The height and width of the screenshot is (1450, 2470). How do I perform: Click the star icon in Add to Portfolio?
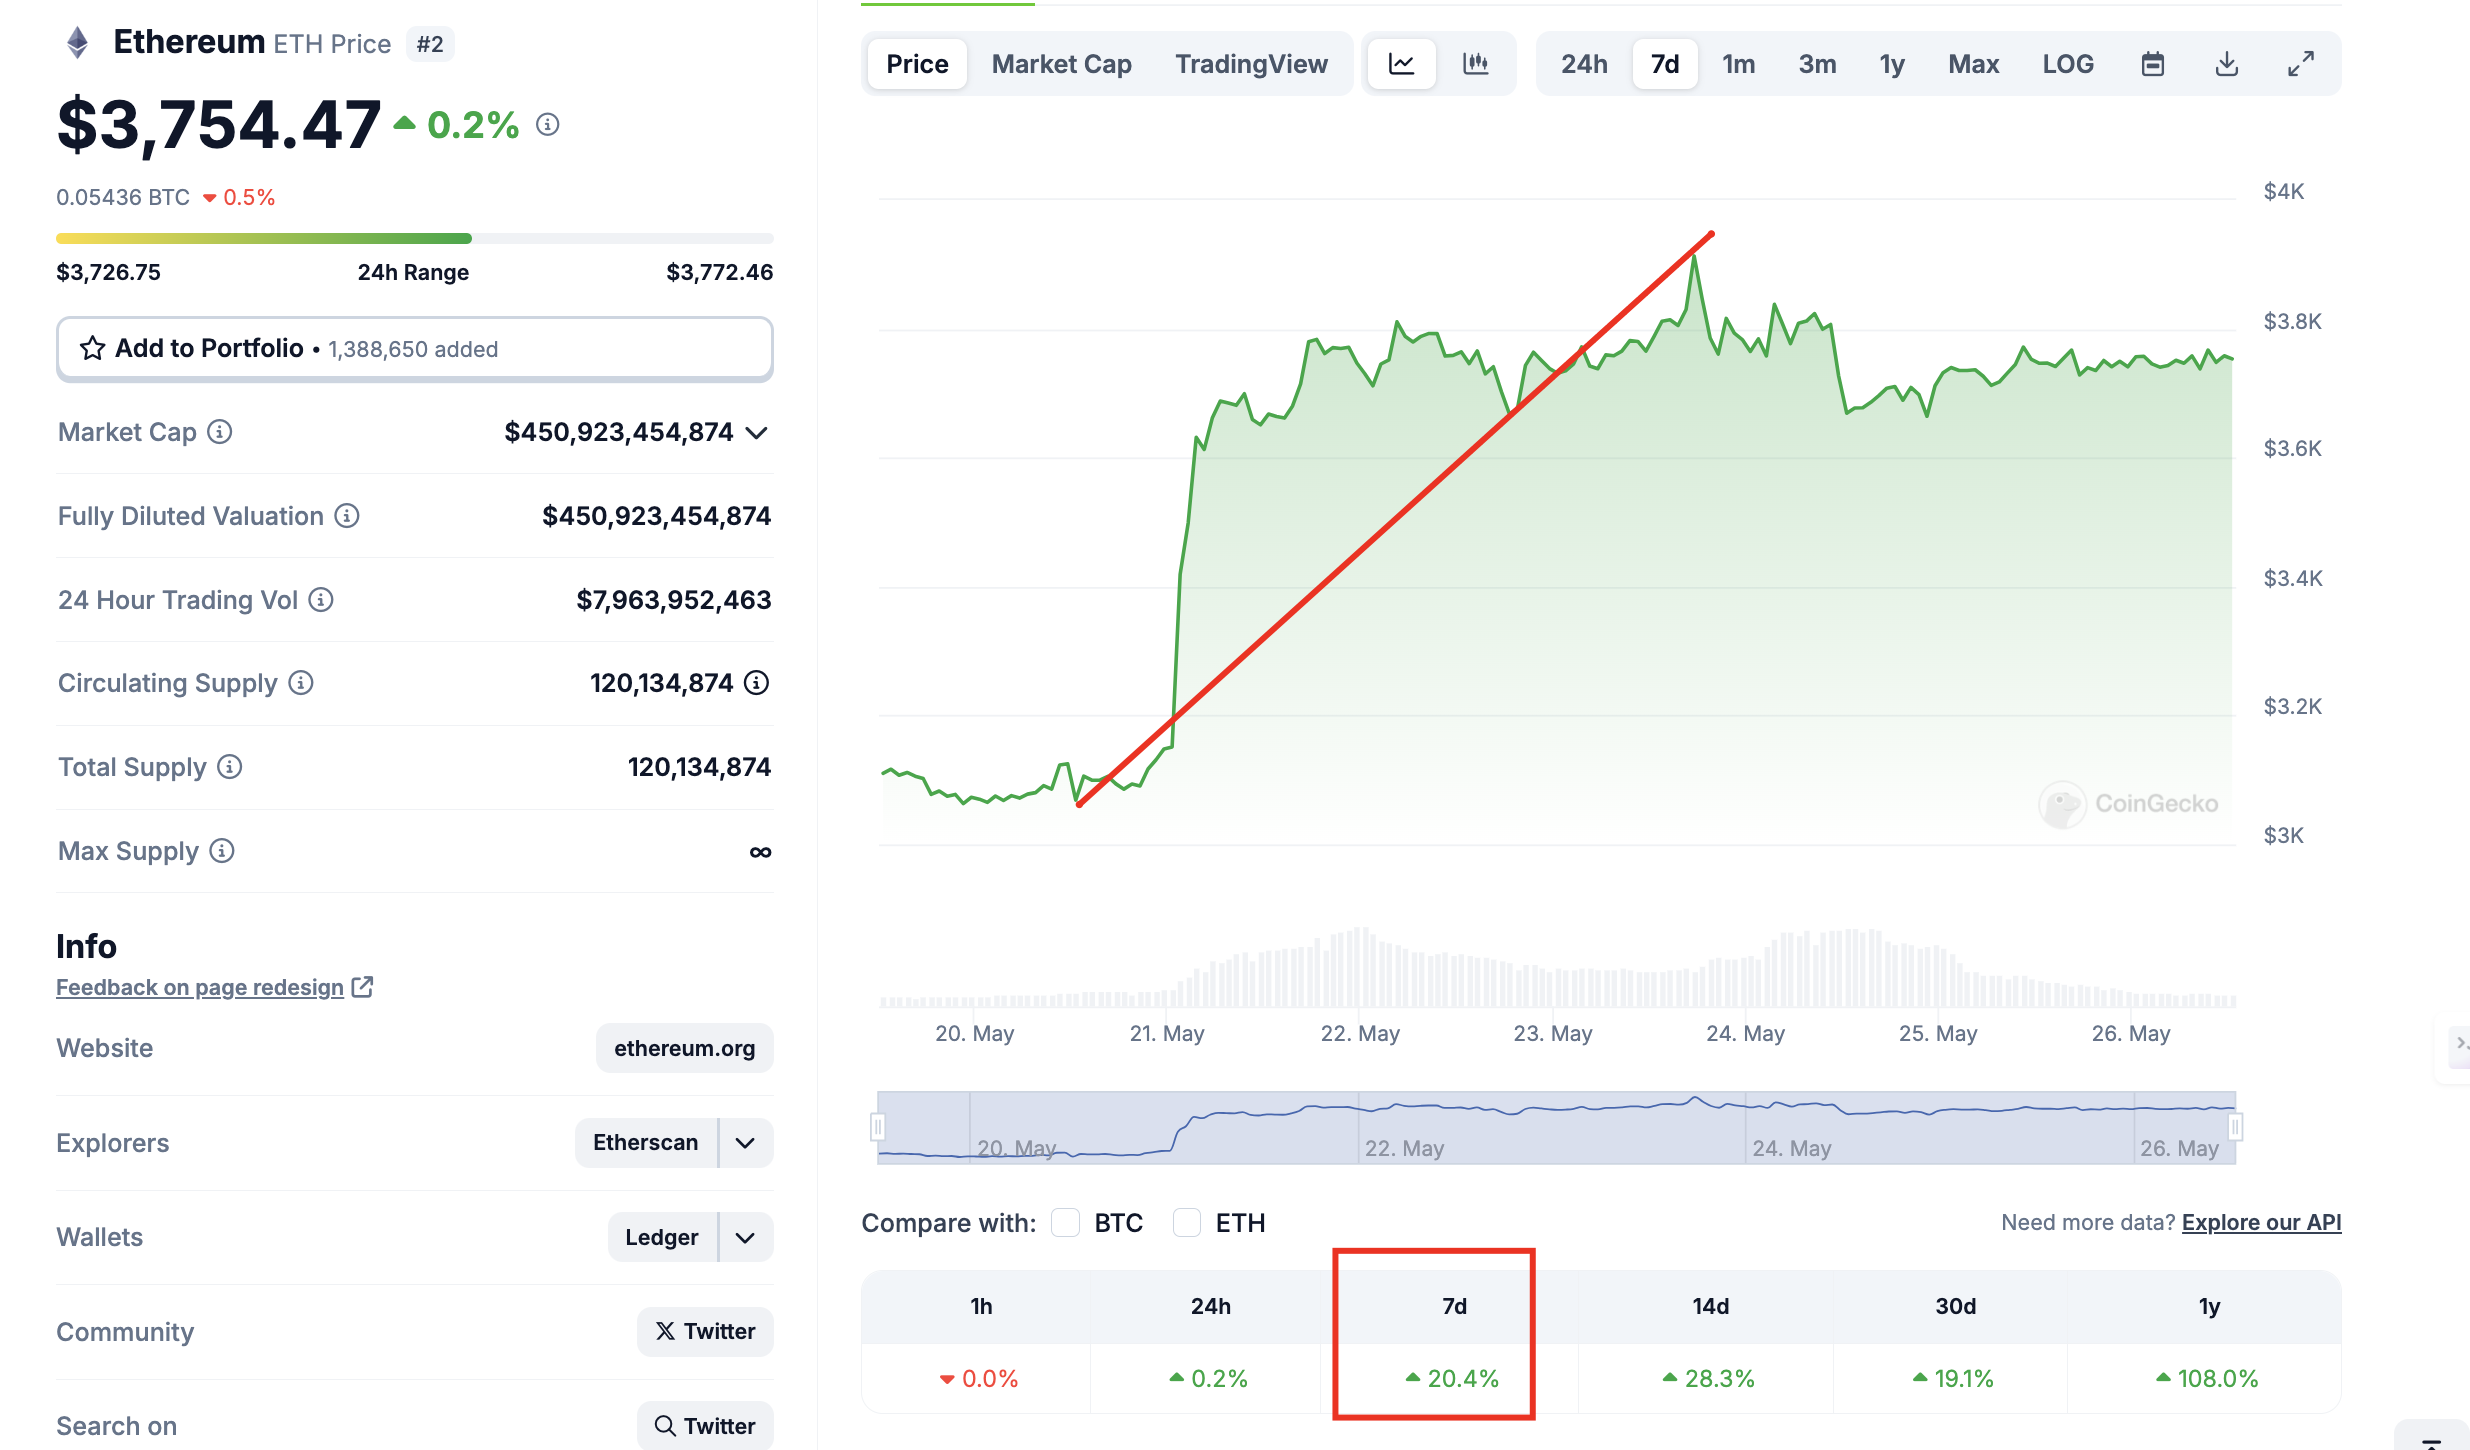(x=93, y=348)
